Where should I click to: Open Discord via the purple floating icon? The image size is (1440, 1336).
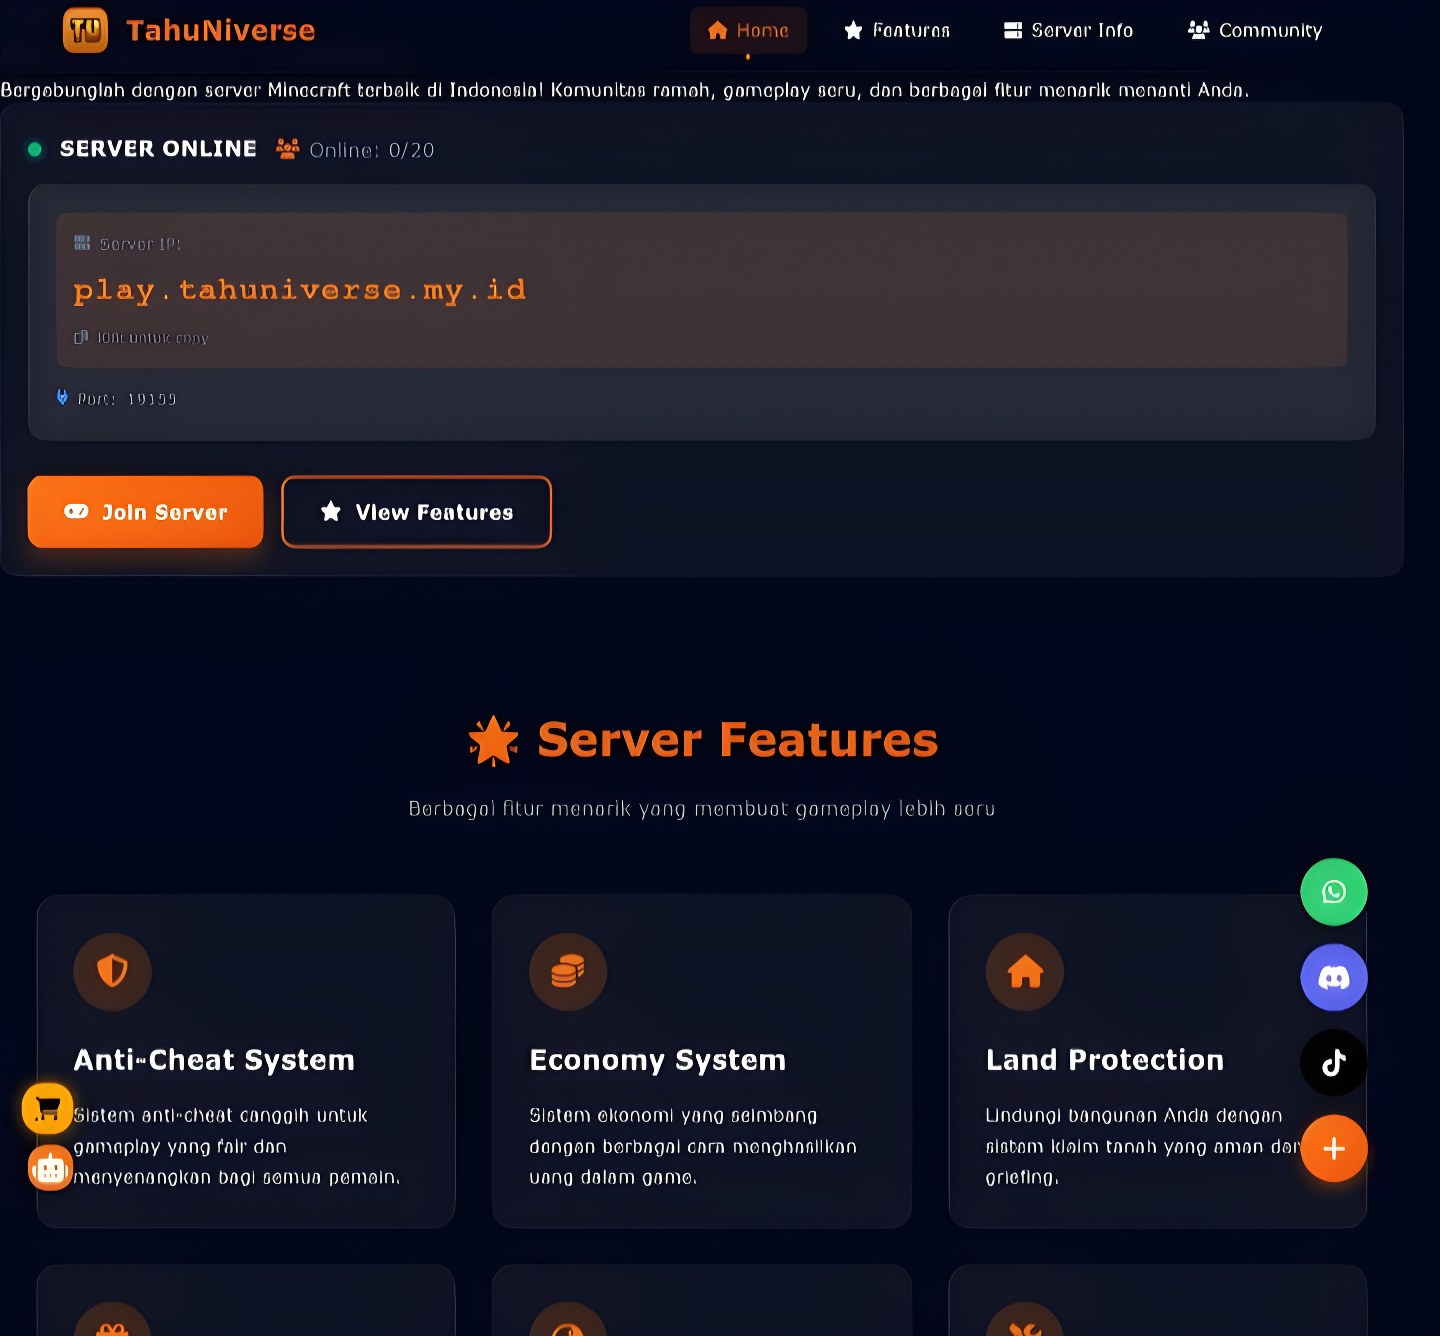pyautogui.click(x=1333, y=977)
